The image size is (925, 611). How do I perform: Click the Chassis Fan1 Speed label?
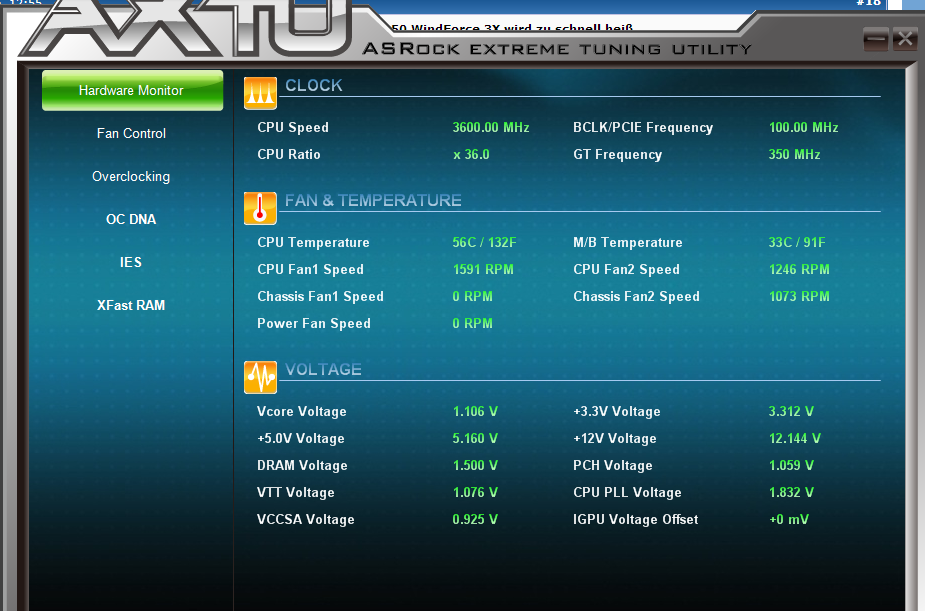[320, 297]
